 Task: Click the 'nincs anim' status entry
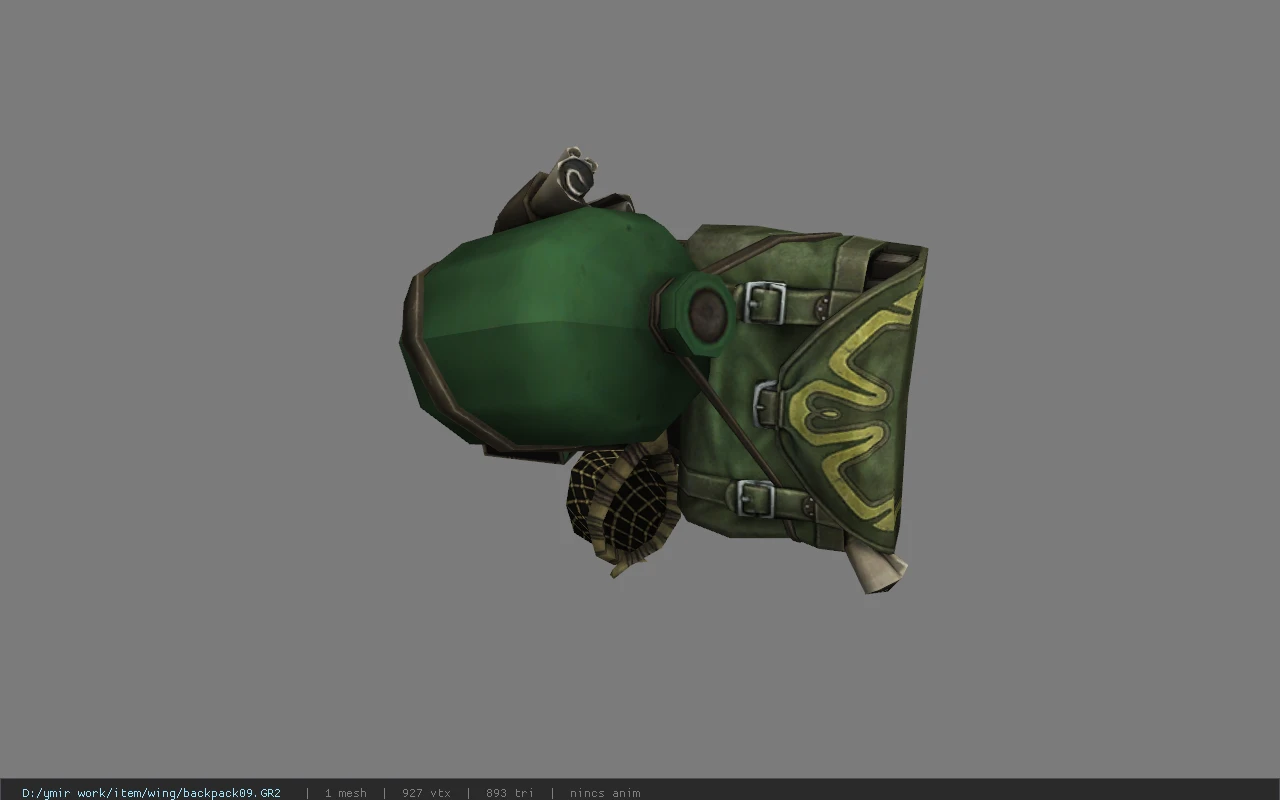click(605, 793)
